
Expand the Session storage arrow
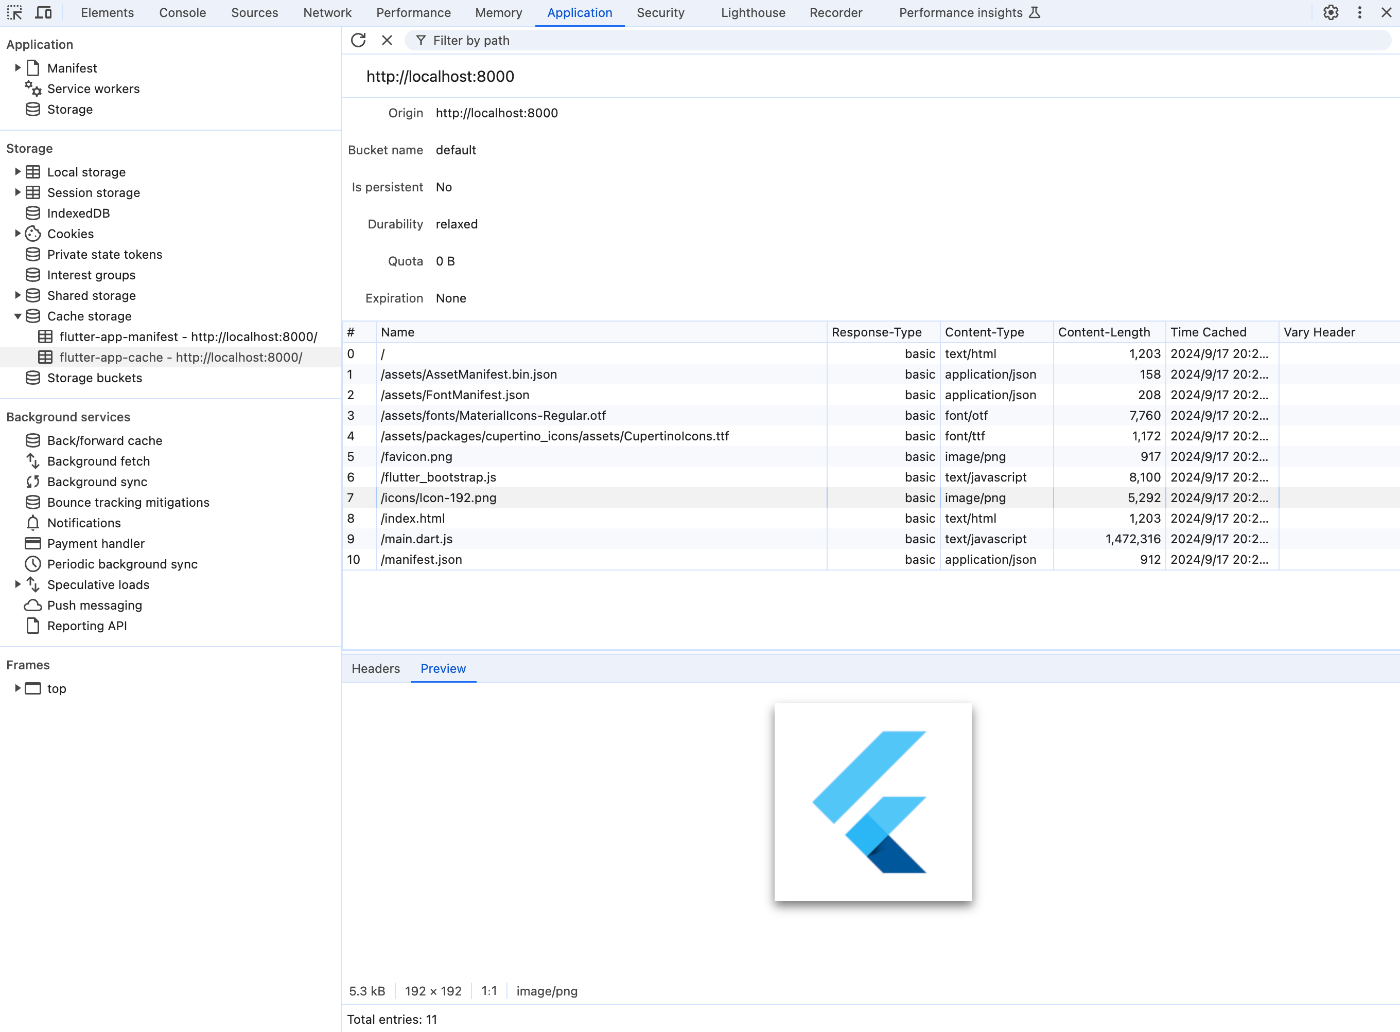(x=17, y=193)
